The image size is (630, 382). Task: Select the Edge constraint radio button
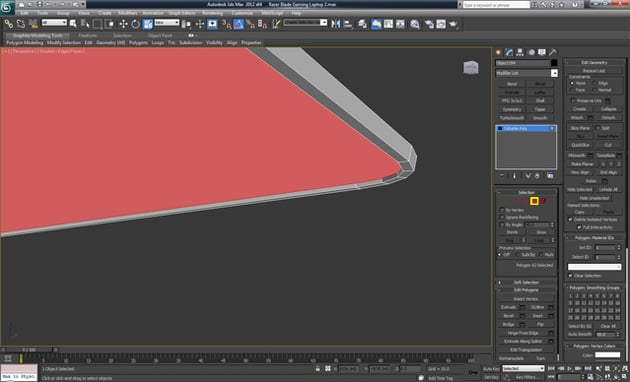pyautogui.click(x=595, y=83)
